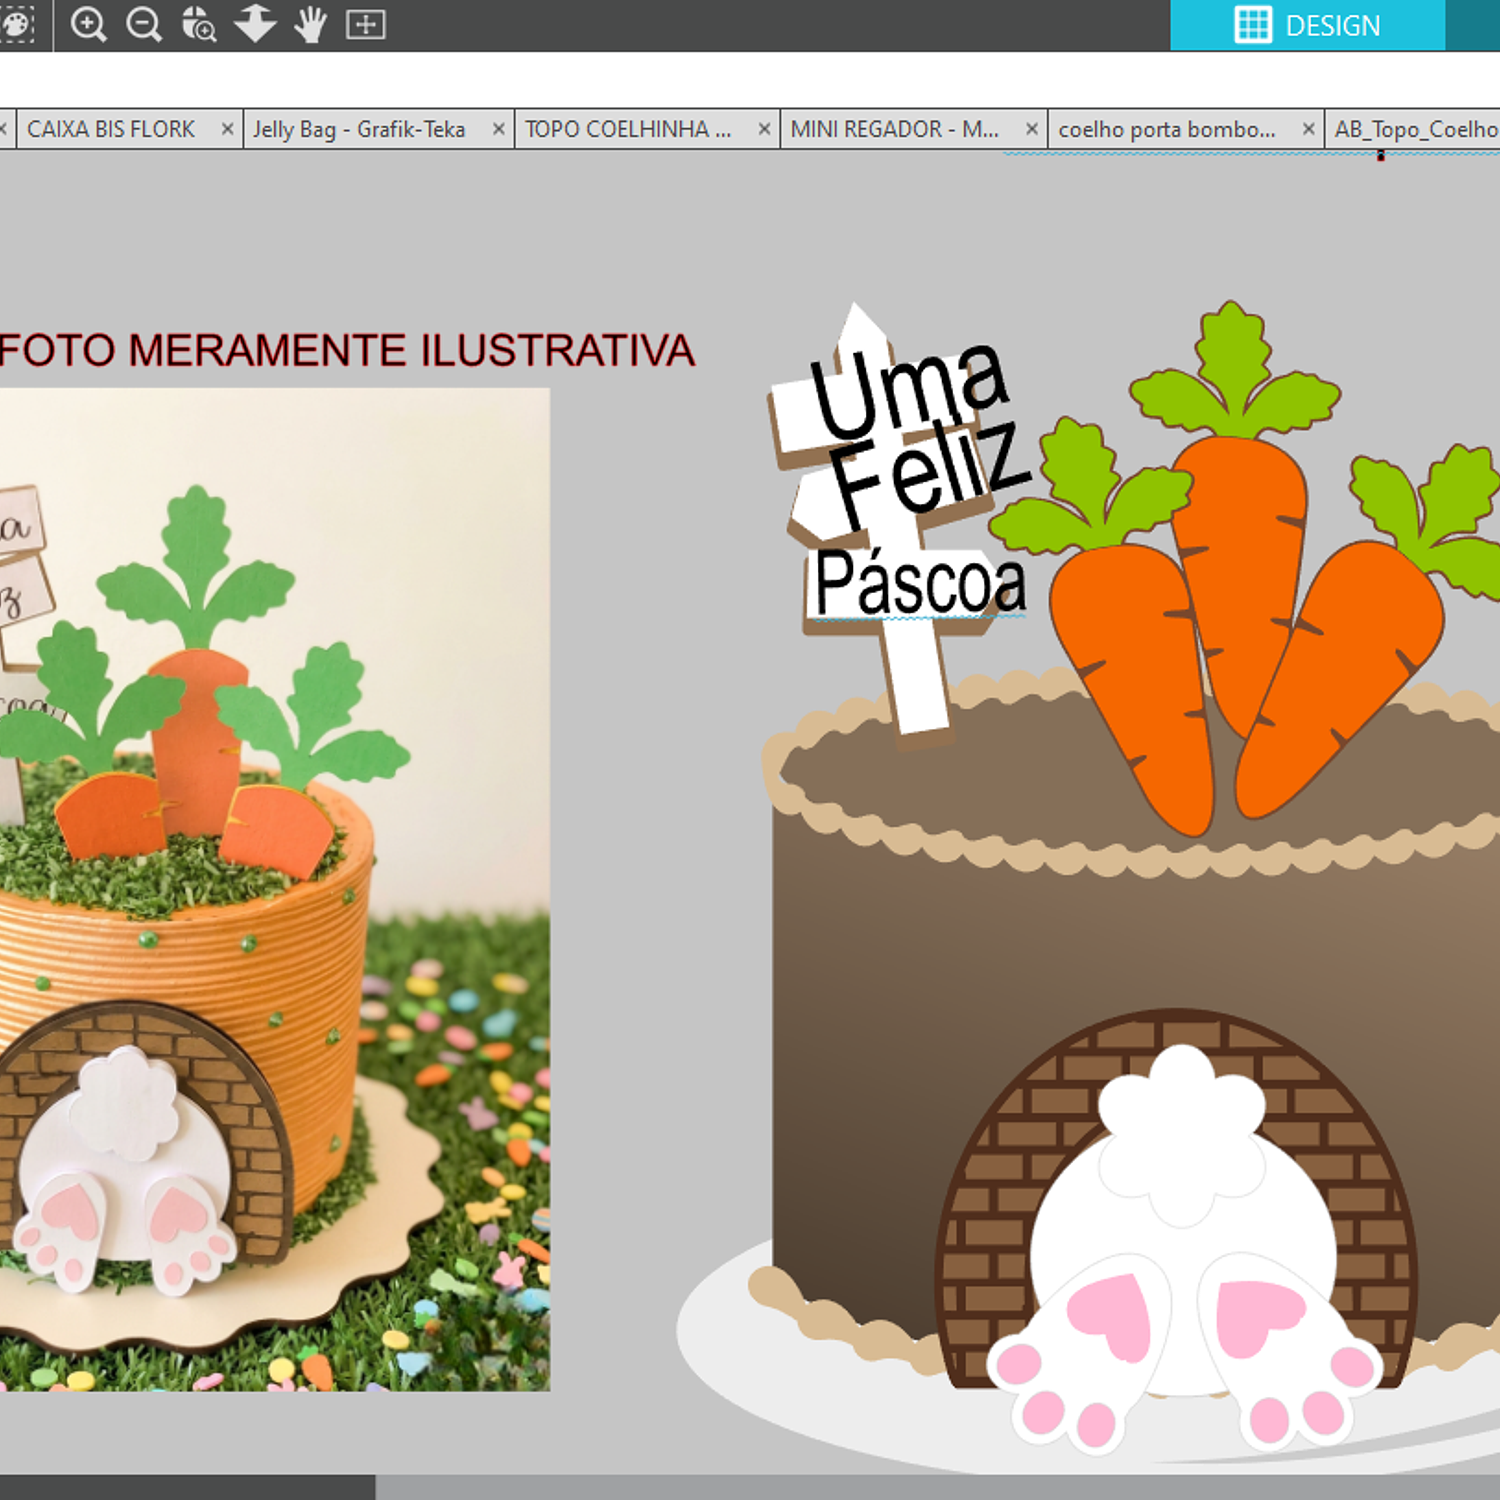
Task: Close the MINI REGADOR tab
Action: 1032,129
